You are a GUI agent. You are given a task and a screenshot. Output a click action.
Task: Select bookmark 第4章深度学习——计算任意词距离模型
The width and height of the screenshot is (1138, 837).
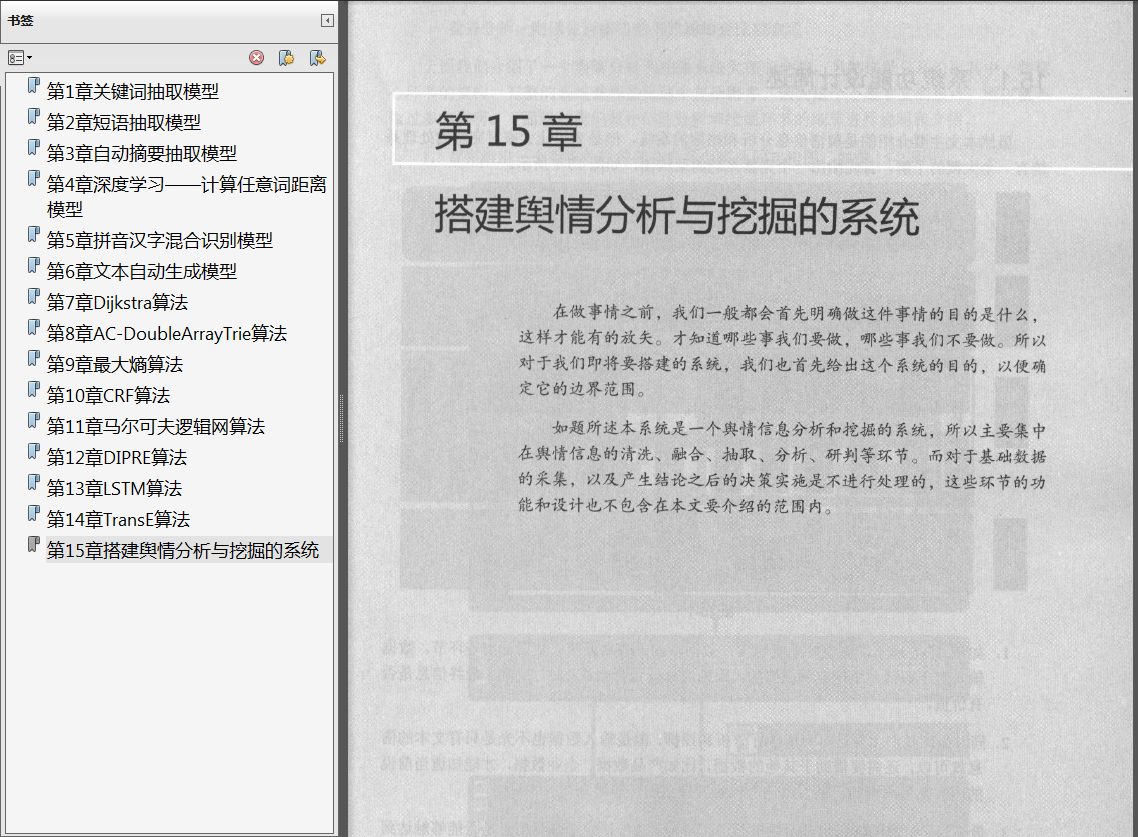point(187,197)
